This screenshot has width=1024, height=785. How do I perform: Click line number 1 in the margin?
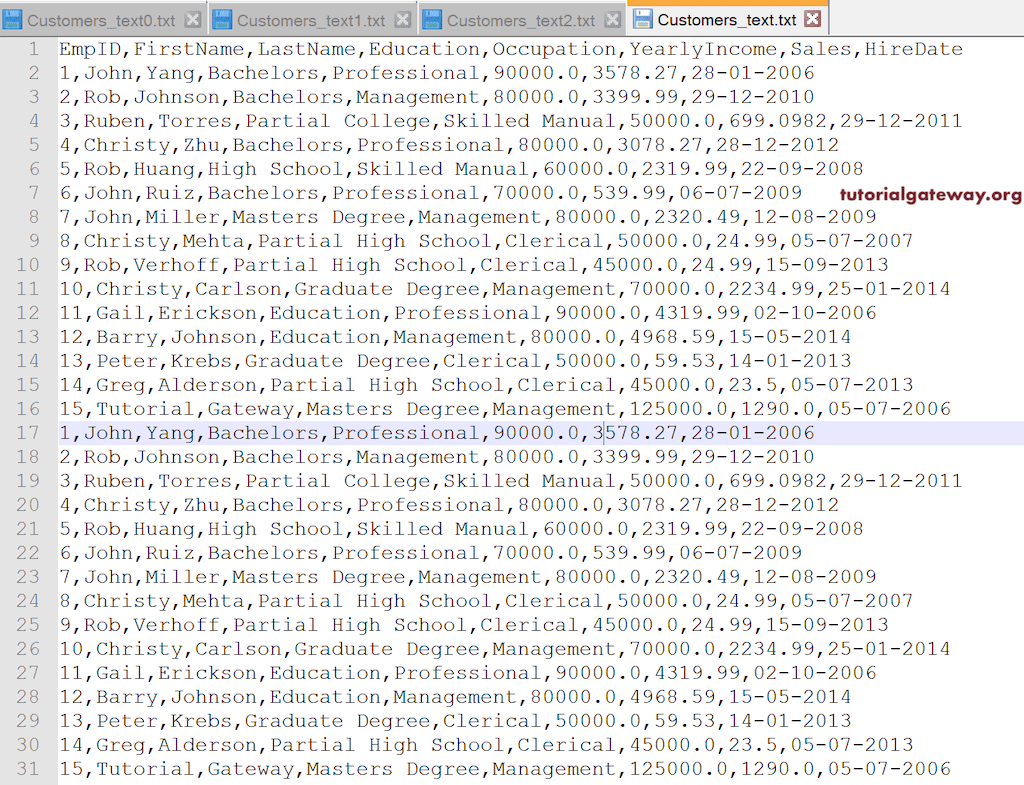click(x=33, y=50)
